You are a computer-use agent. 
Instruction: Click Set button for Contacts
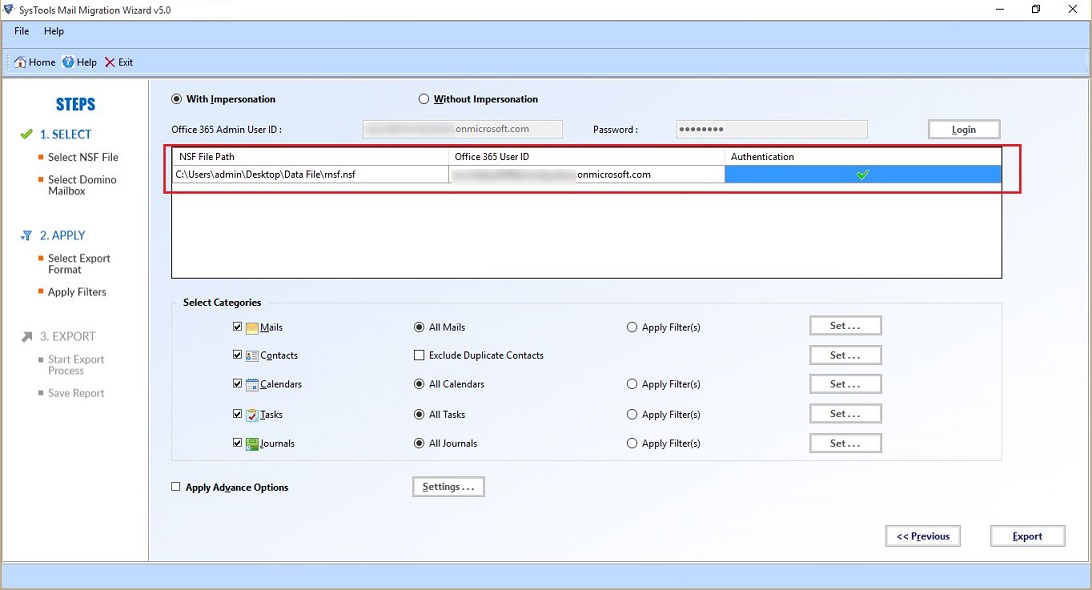tap(845, 355)
